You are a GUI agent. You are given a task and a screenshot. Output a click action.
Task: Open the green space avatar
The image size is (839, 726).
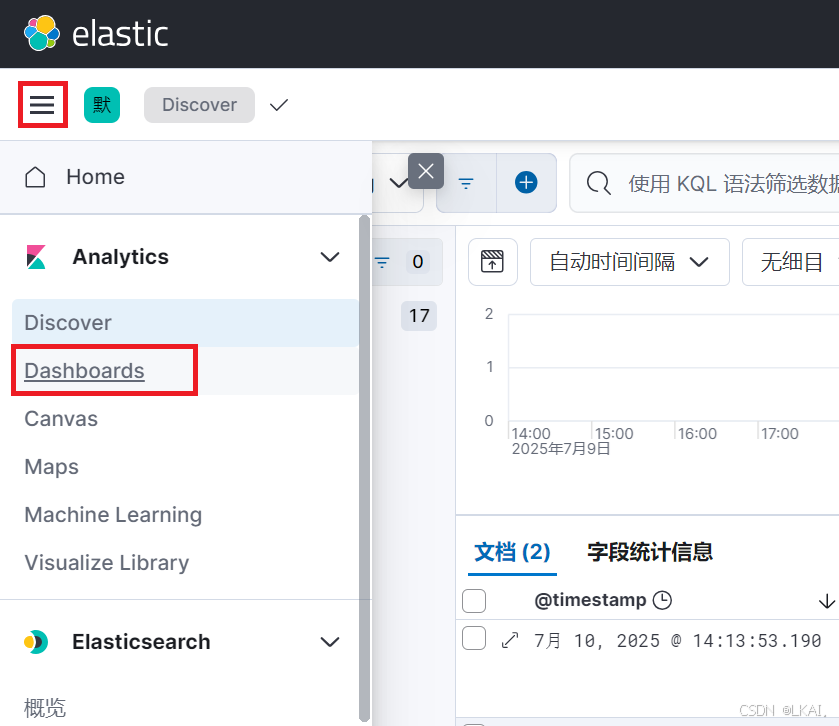[x=102, y=105]
